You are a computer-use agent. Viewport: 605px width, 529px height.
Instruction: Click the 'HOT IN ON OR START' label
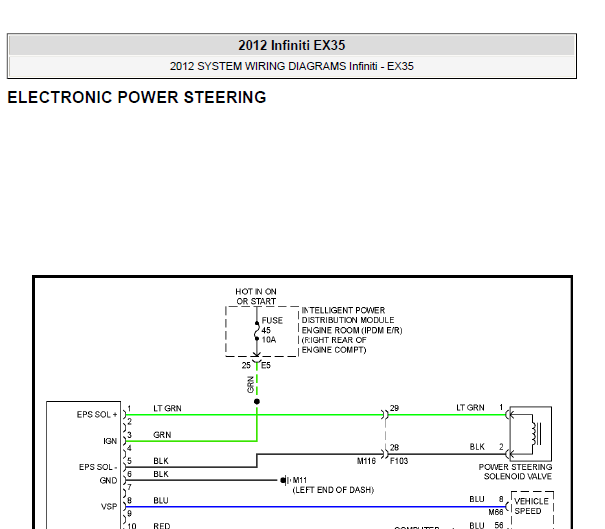(256, 296)
